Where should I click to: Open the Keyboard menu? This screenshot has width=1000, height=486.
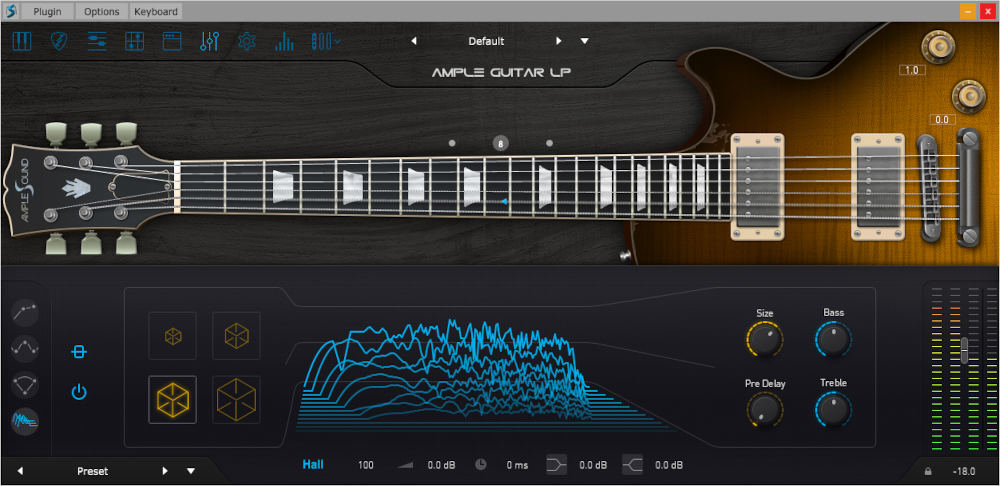(156, 11)
